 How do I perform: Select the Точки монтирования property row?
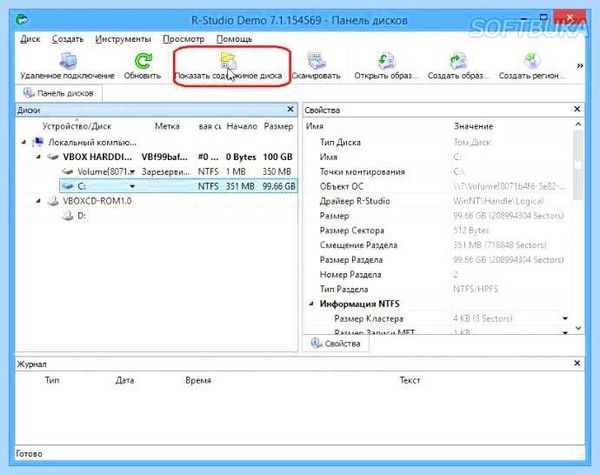[439, 172]
